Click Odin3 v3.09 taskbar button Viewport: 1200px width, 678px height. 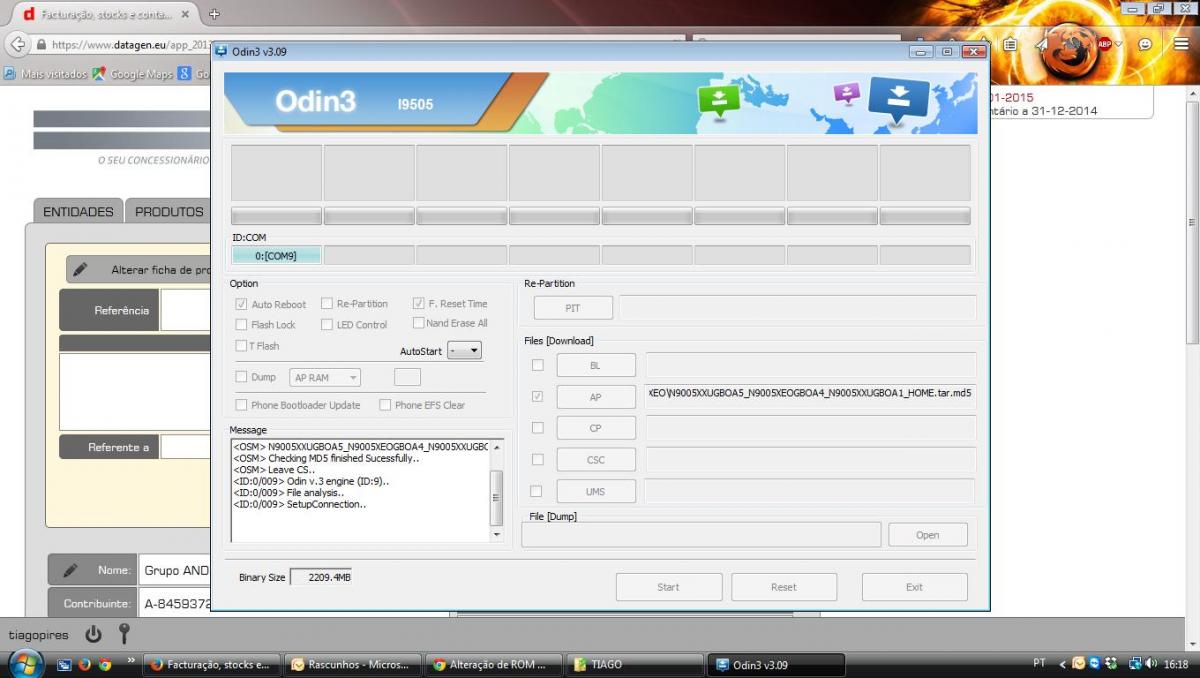click(x=776, y=664)
